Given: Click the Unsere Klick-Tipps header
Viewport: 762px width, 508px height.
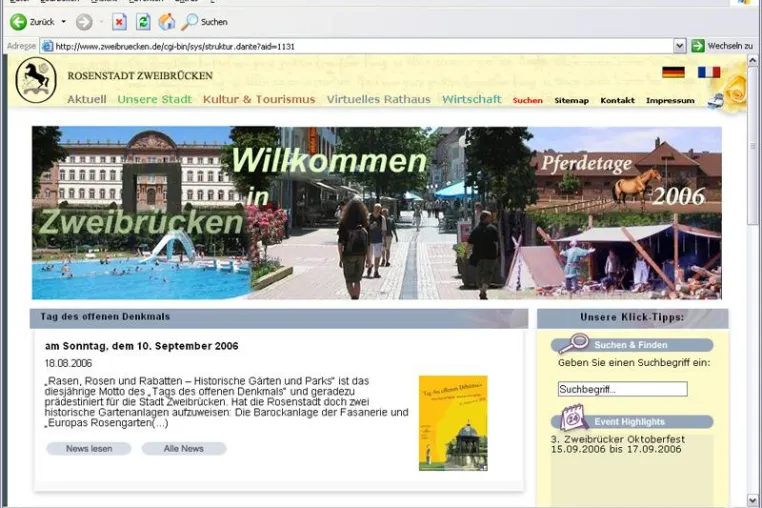Looking at the screenshot, I should (632, 317).
